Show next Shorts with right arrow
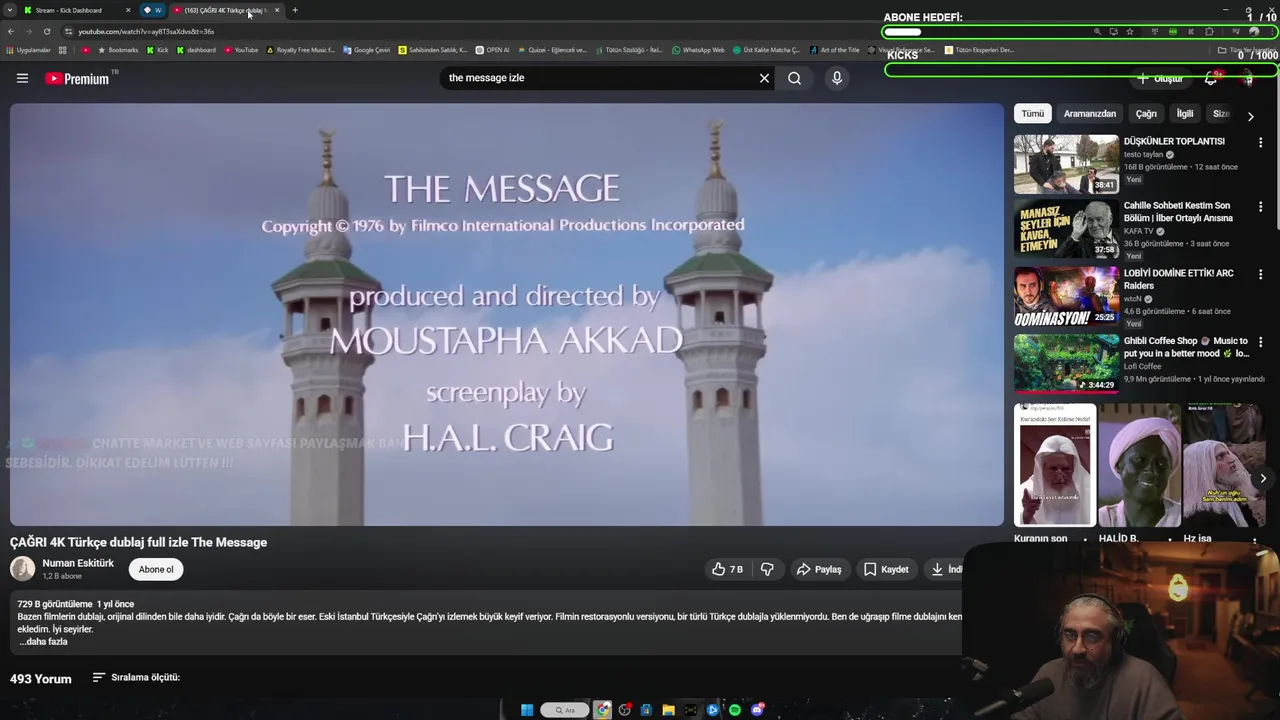Screen dimensions: 1280x720 [x=1263, y=478]
